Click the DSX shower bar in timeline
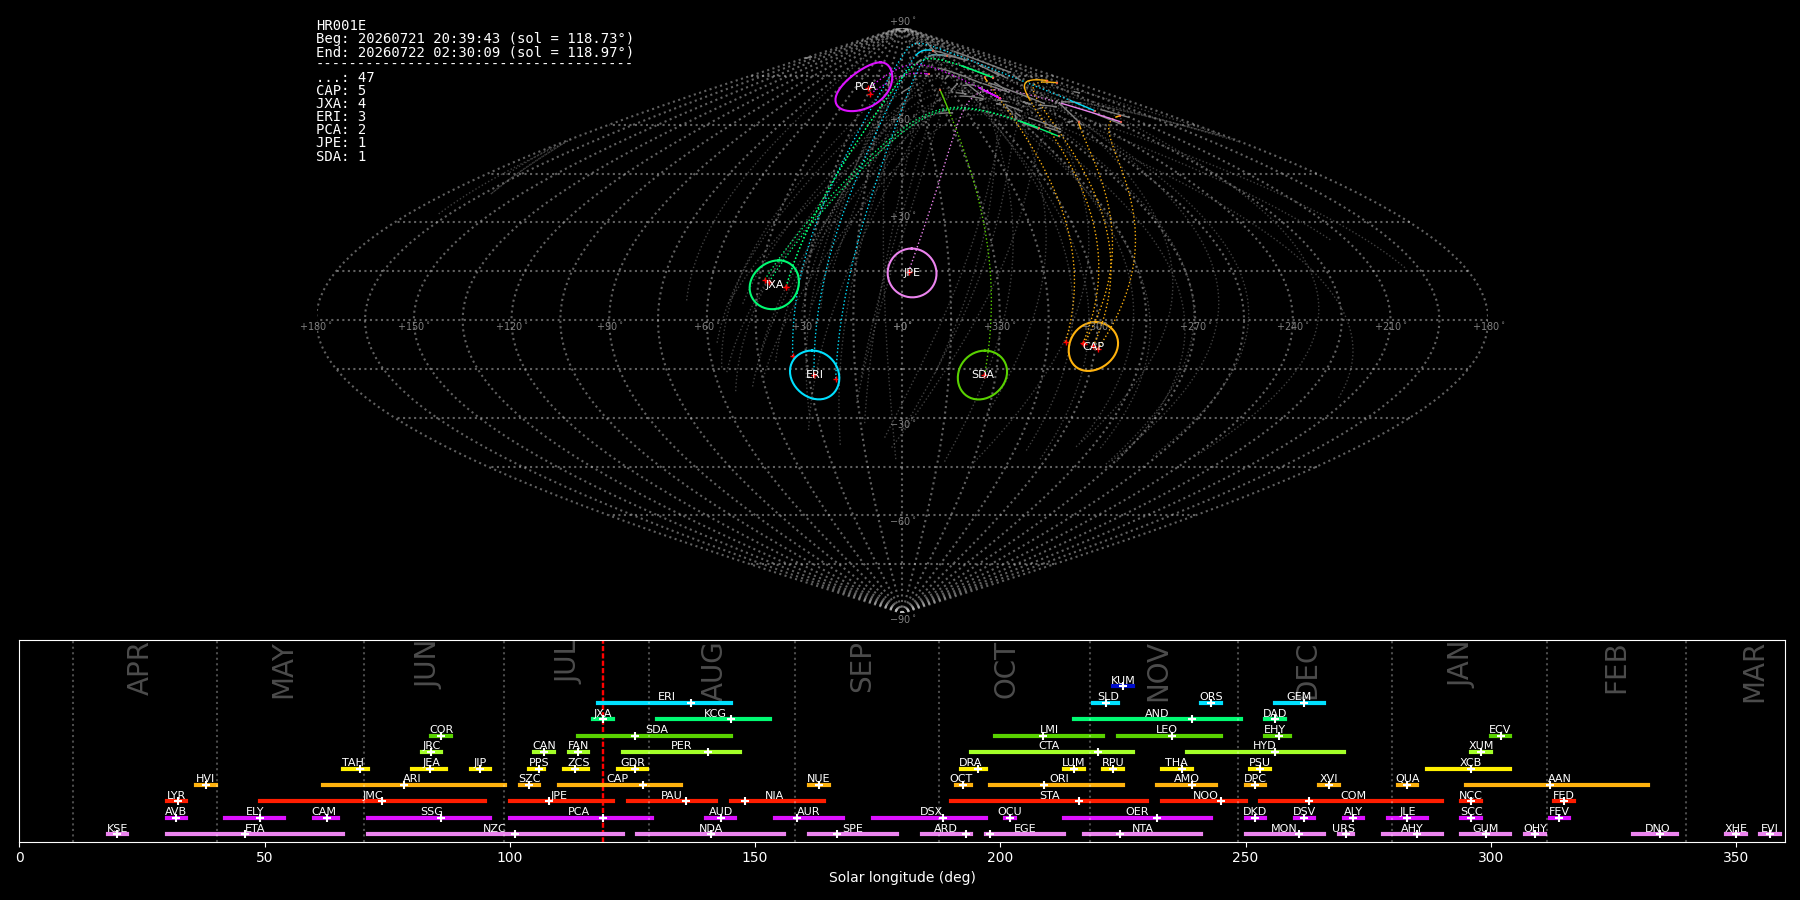 (x=929, y=818)
